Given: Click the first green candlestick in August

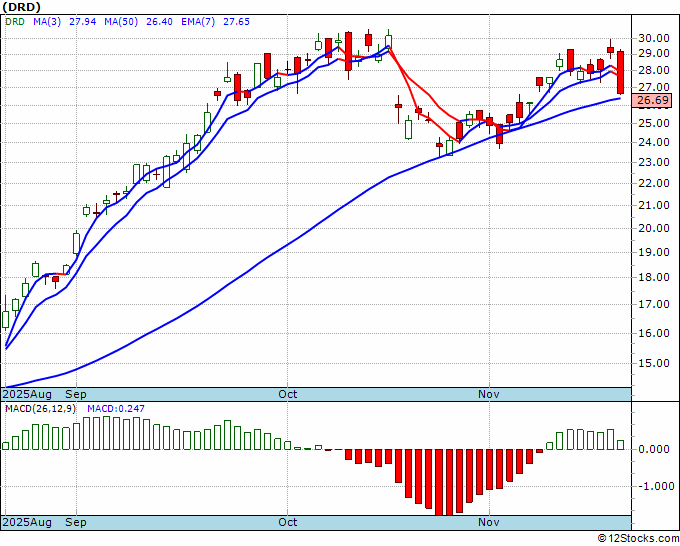Looking at the screenshot, I should (x=6, y=319).
